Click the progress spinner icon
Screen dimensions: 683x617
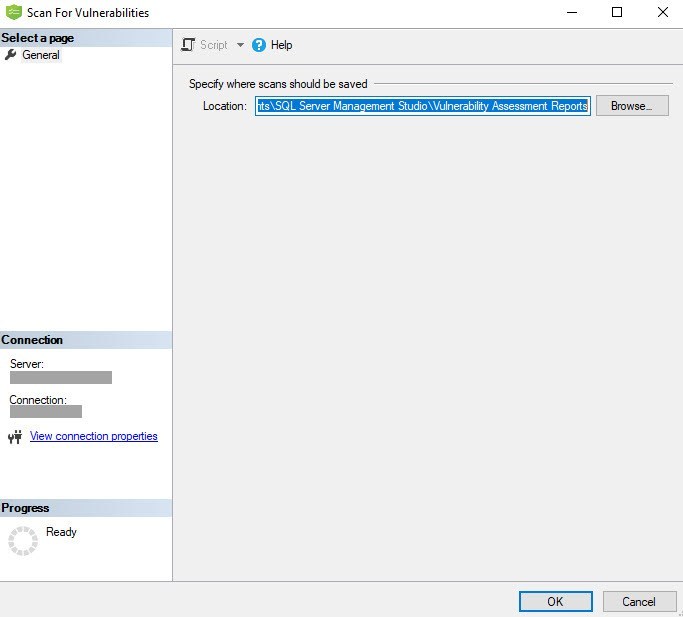click(22, 541)
